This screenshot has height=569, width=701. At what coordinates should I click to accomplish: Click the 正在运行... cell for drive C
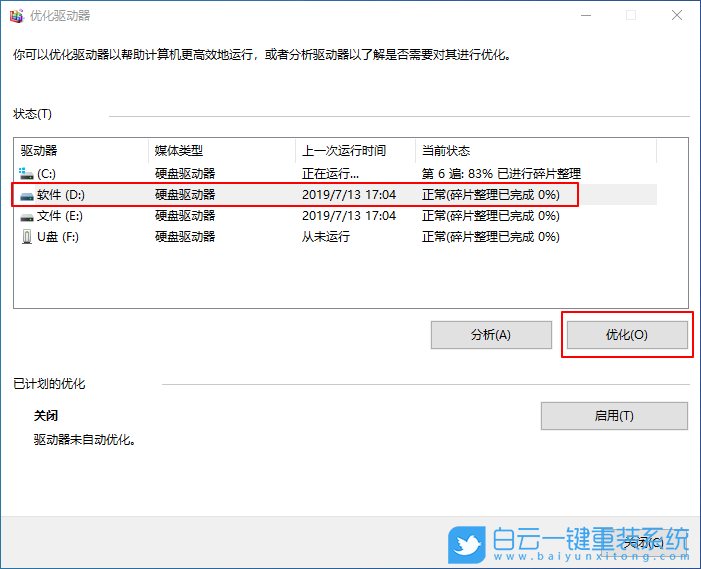(x=330, y=173)
